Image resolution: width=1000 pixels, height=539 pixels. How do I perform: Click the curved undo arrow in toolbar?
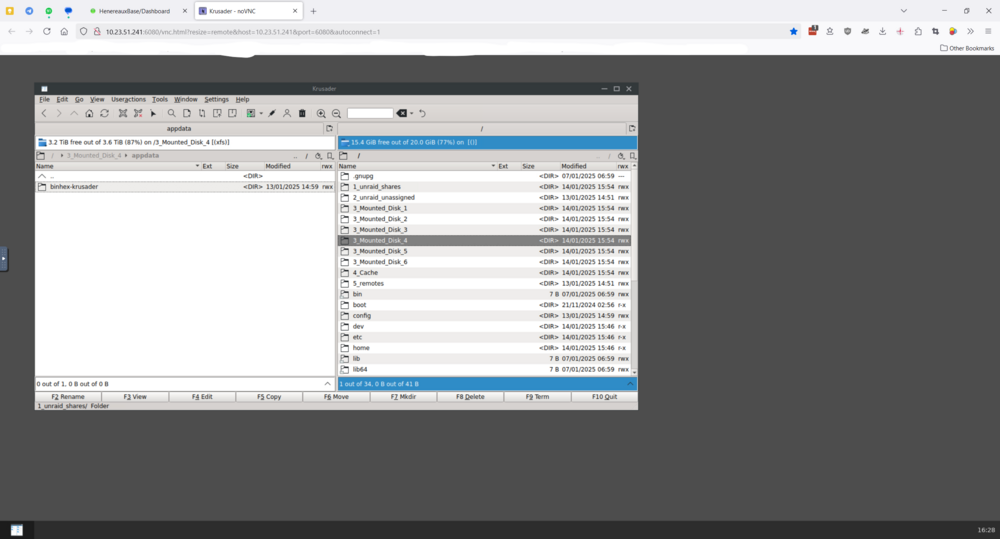[422, 114]
